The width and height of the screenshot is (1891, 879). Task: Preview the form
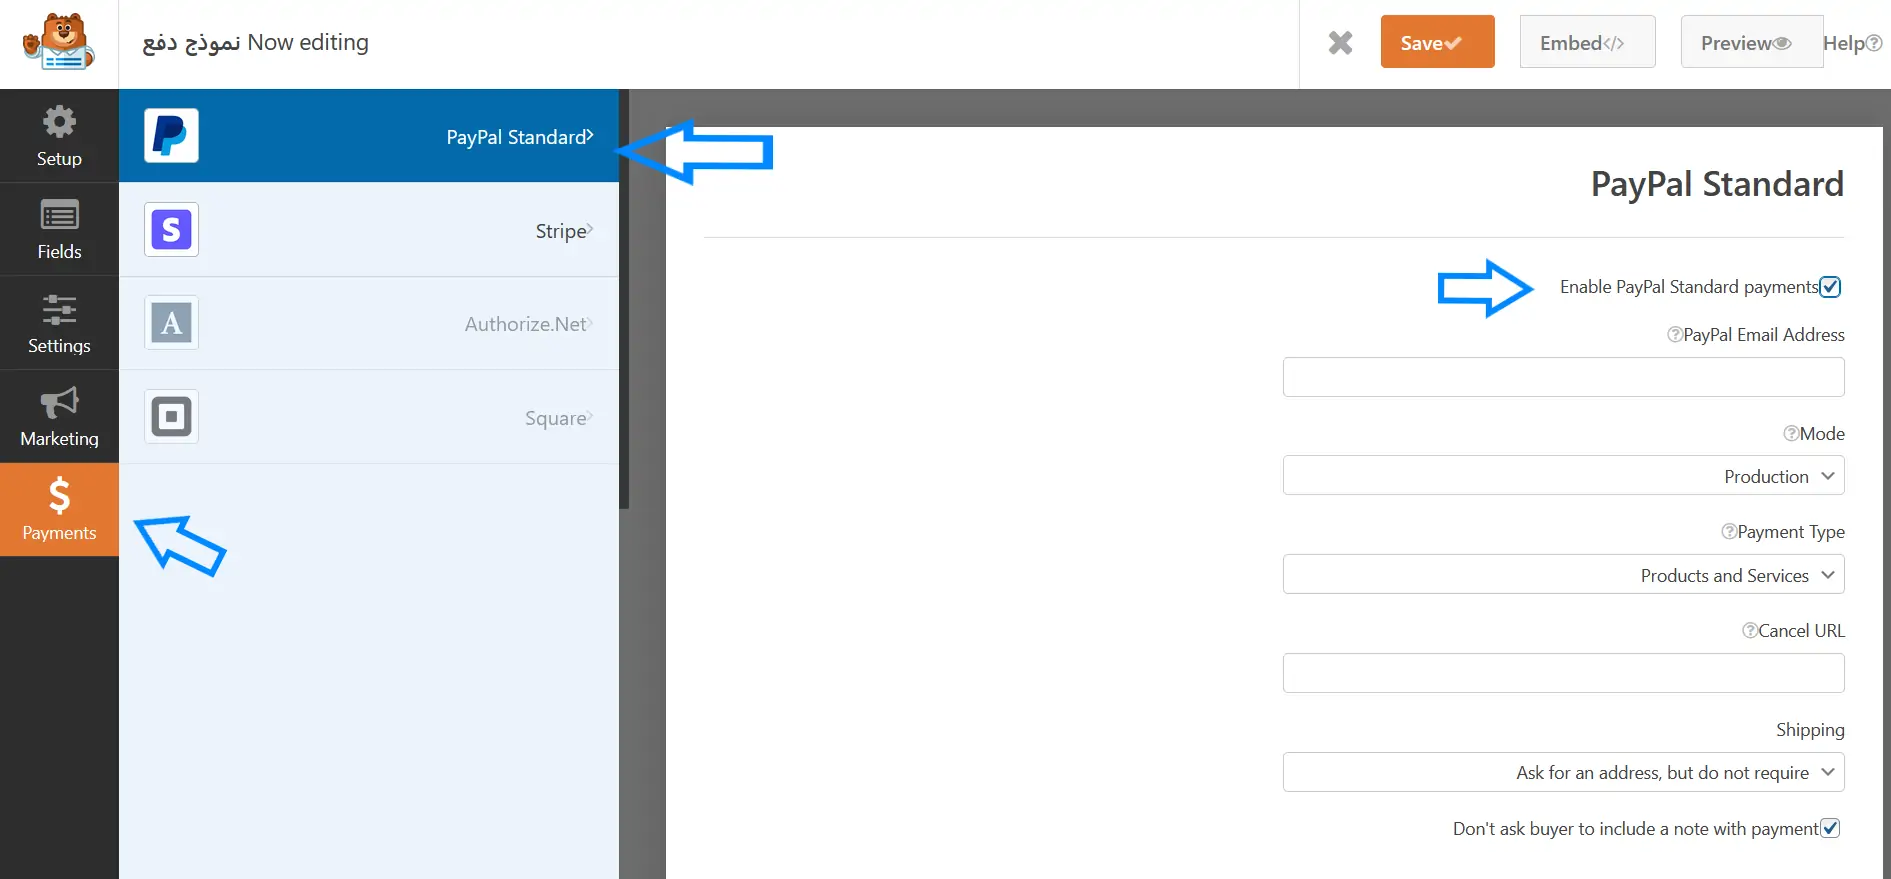click(1751, 42)
